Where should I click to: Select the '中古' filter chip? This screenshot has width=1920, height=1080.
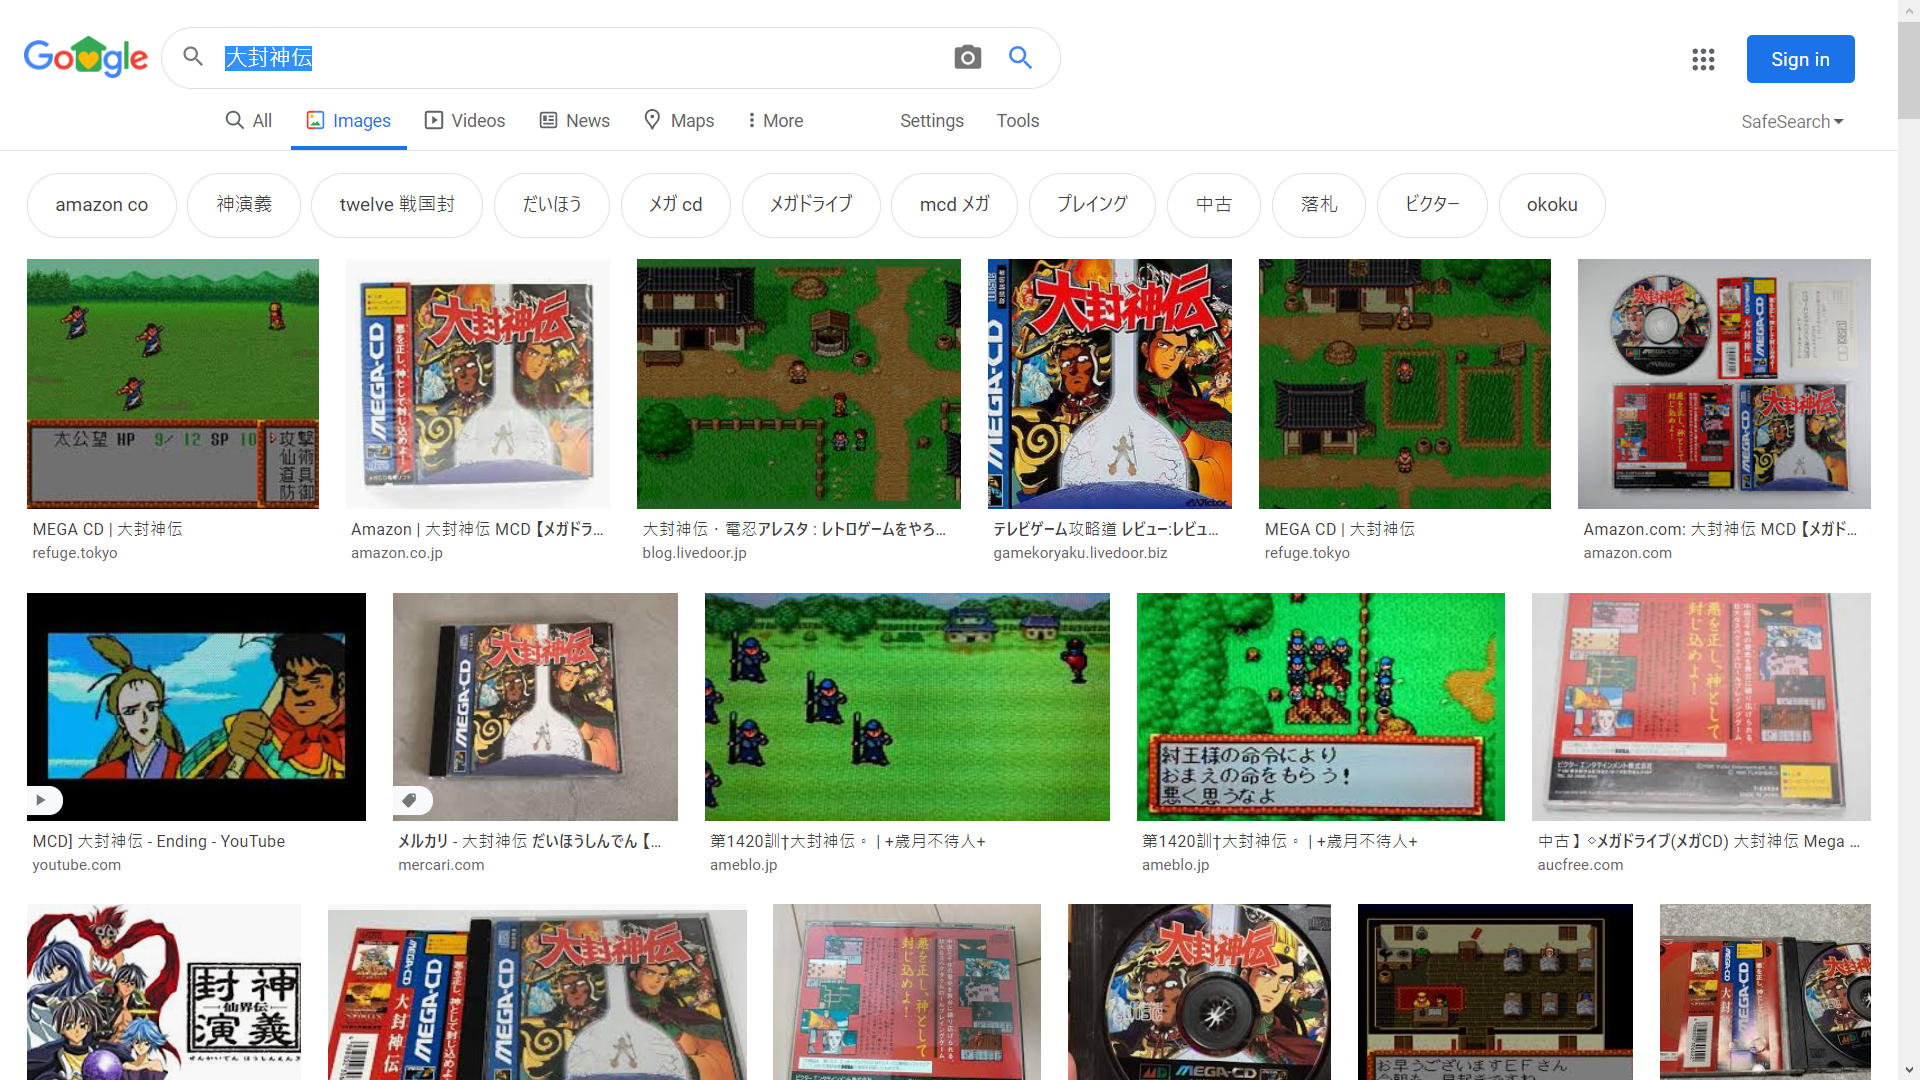(x=1214, y=205)
